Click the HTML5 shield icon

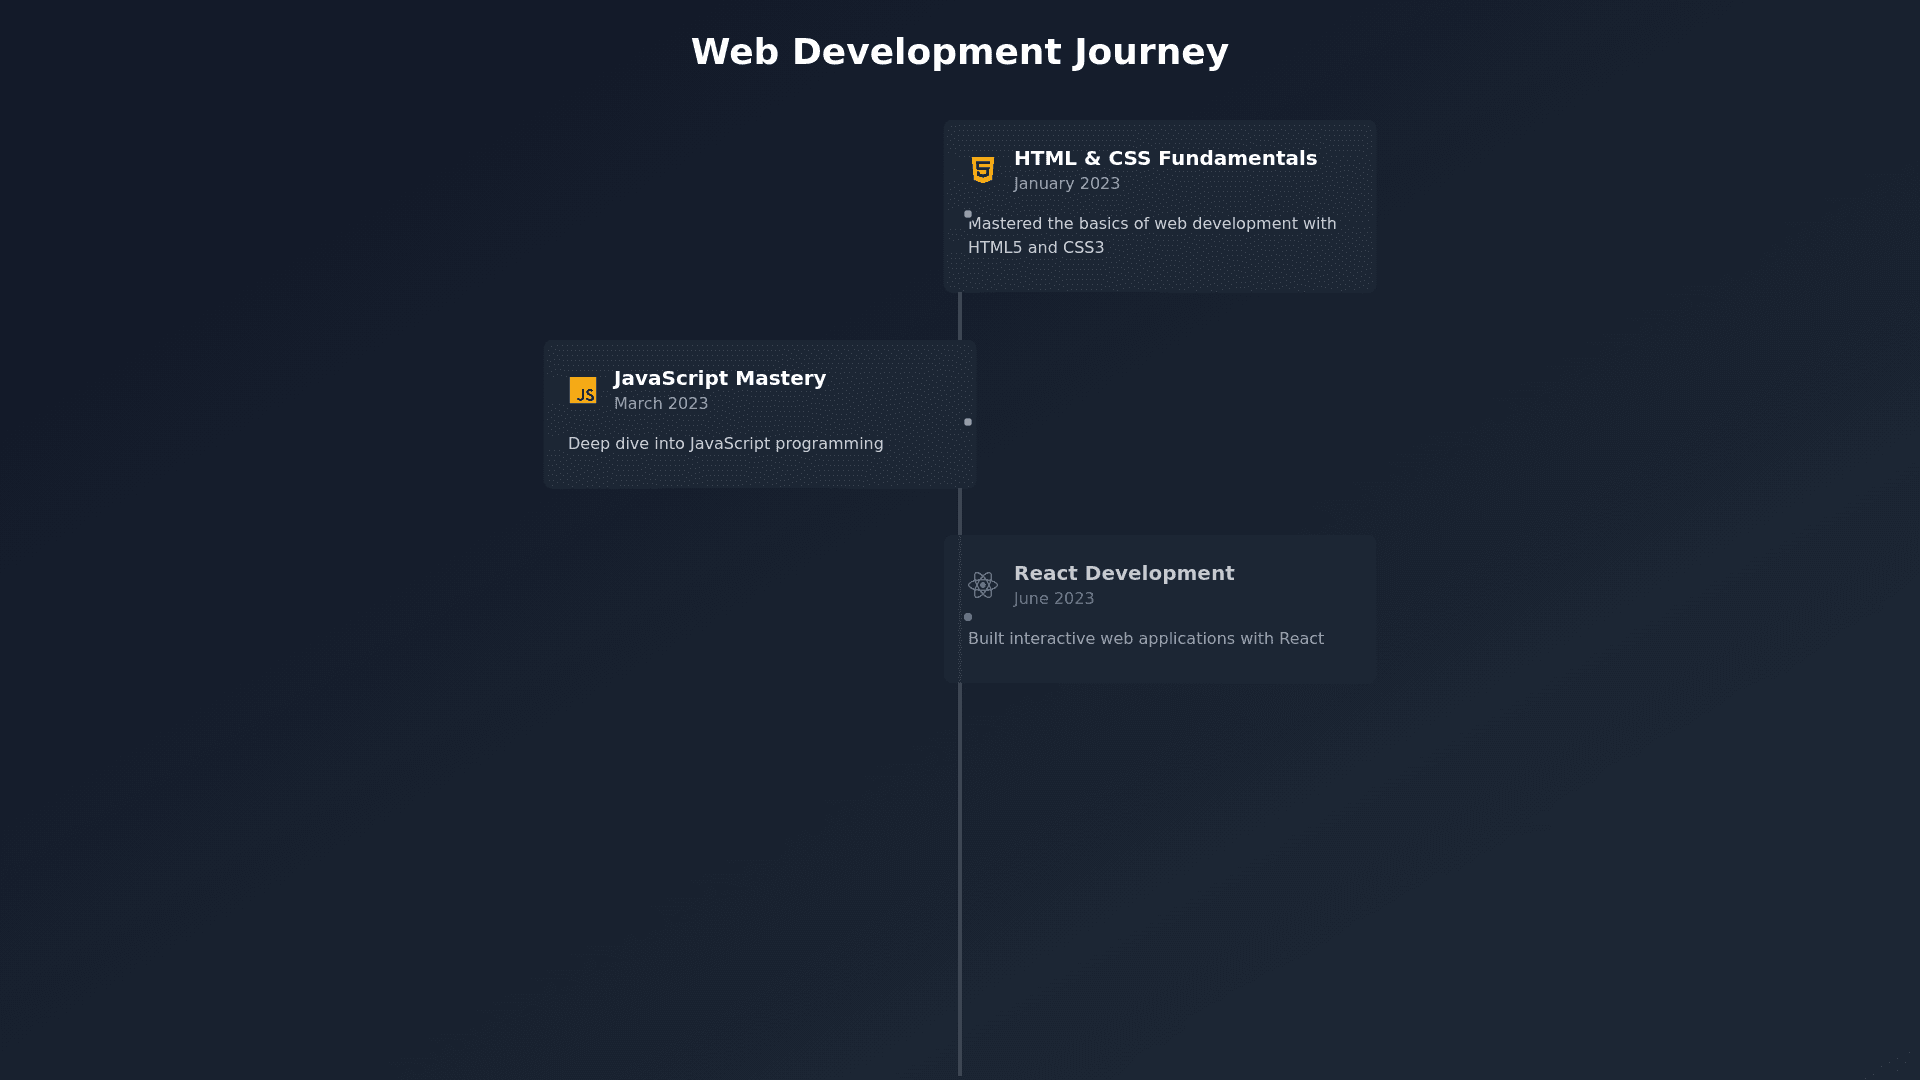983,170
